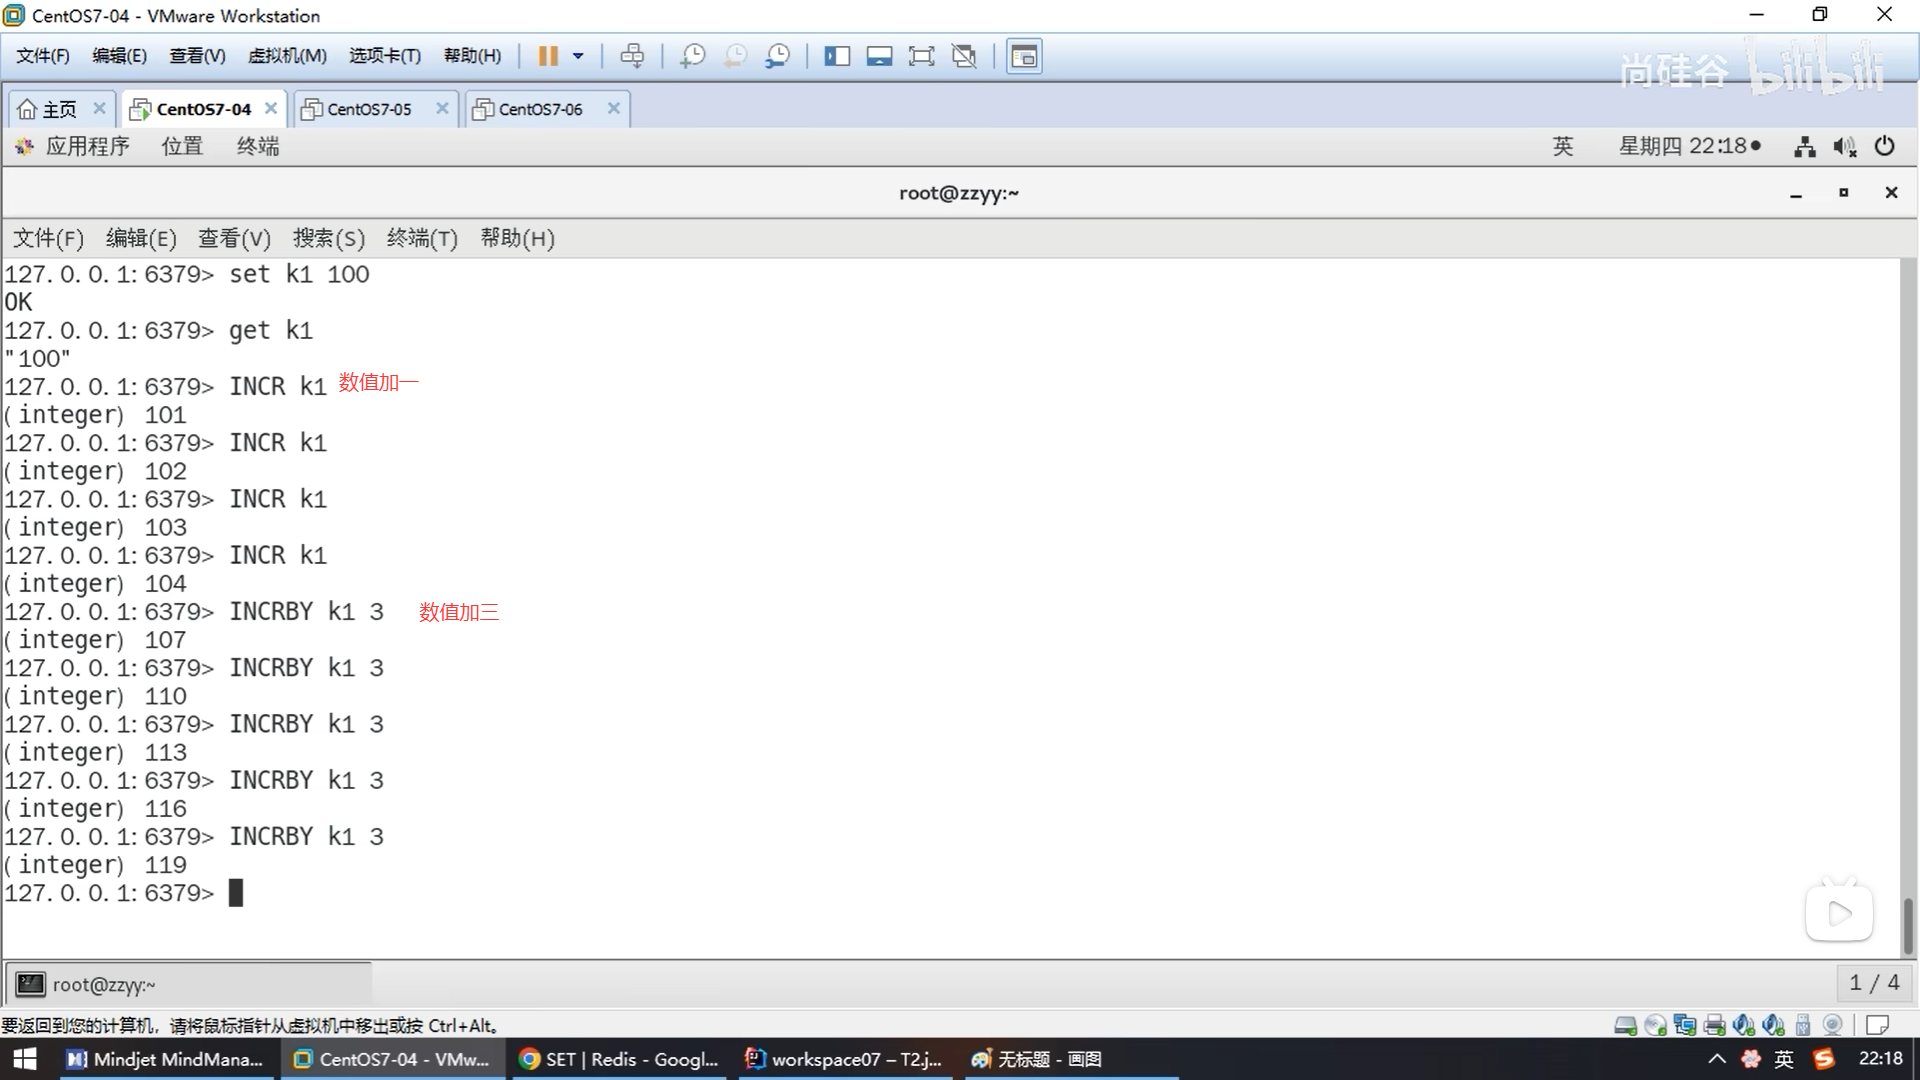This screenshot has height=1080, width=1920.
Task: Open the snapshot manager icon
Action: tap(778, 56)
